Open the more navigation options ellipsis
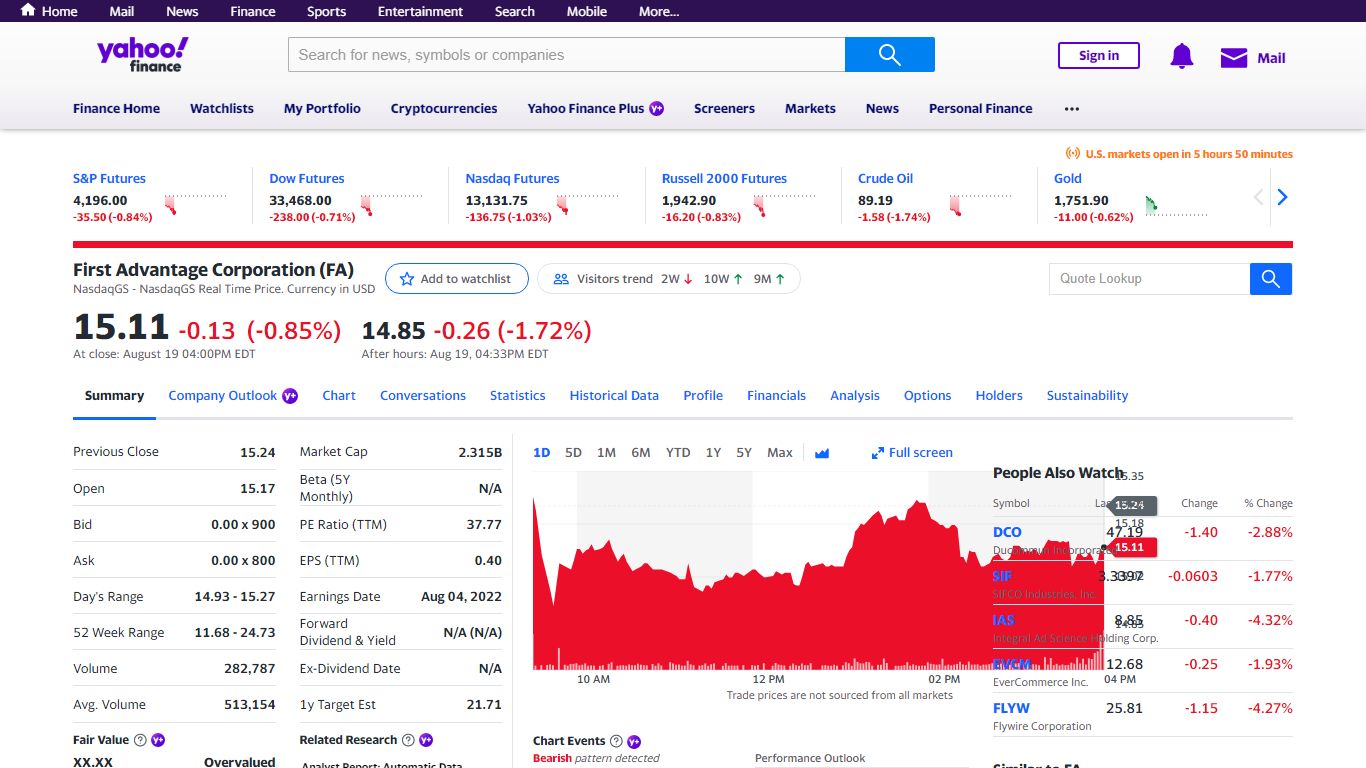Screen dimensions: 1366x768 click(1072, 108)
